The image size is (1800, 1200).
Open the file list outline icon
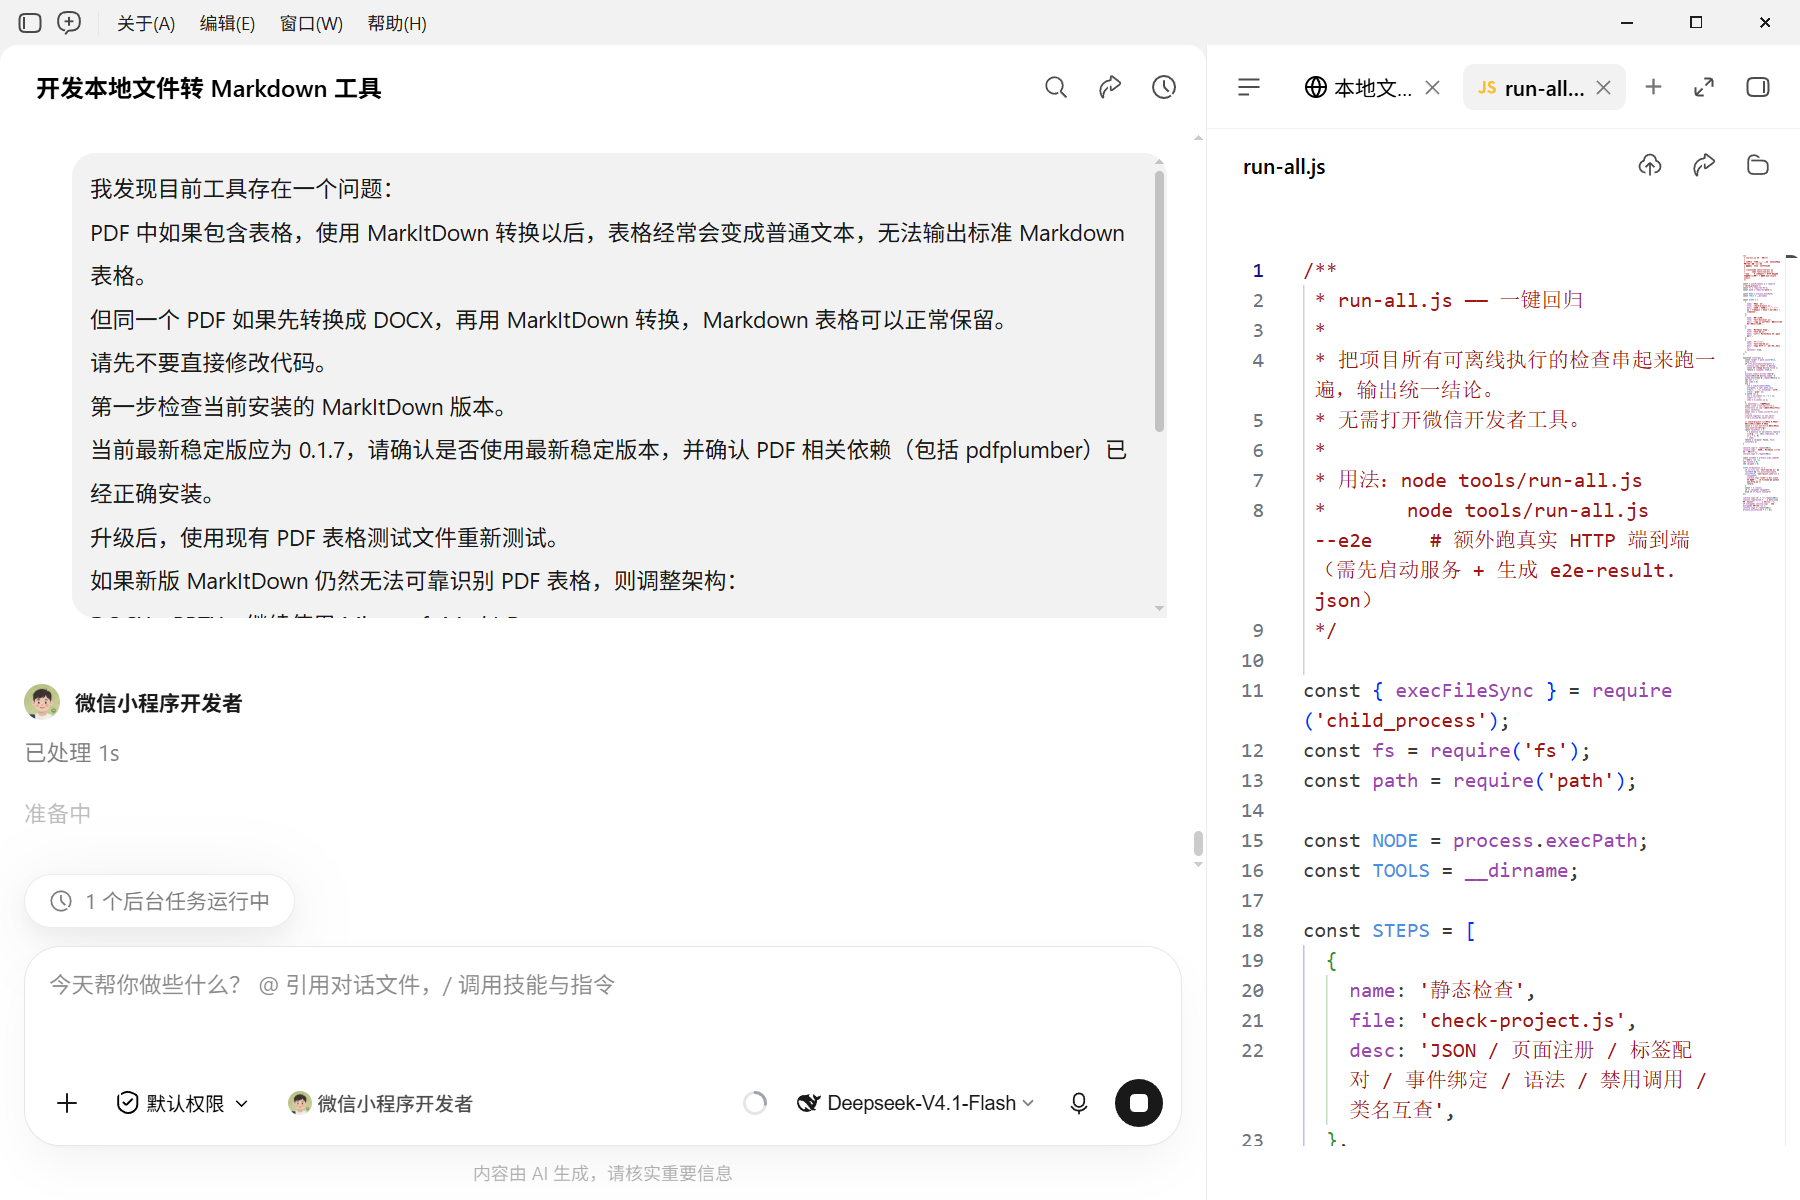point(1249,88)
